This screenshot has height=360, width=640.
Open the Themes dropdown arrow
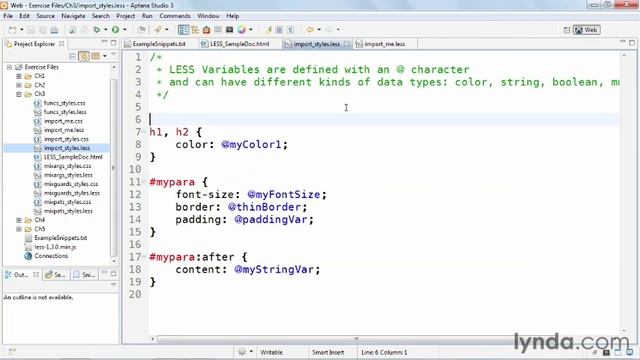(x=251, y=29)
